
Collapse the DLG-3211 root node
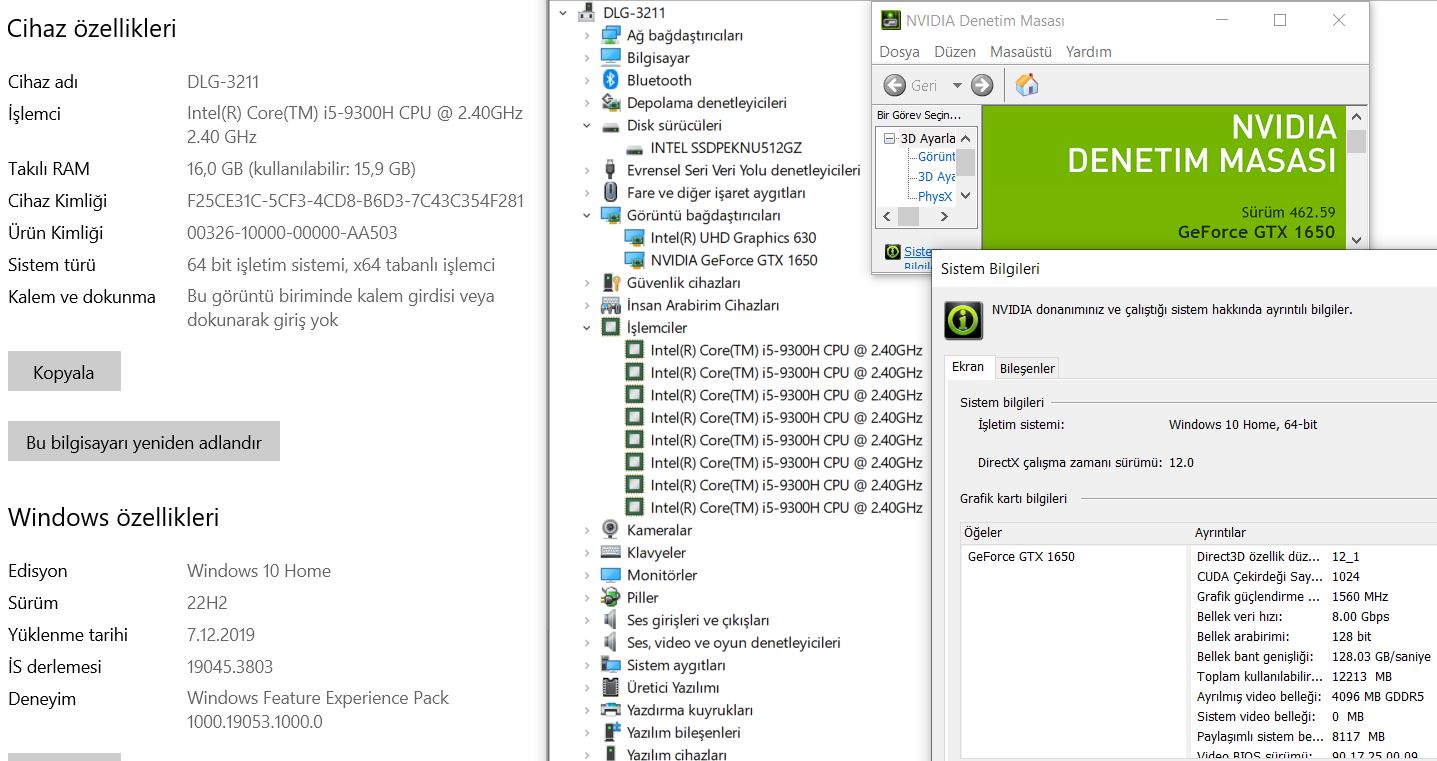click(563, 13)
